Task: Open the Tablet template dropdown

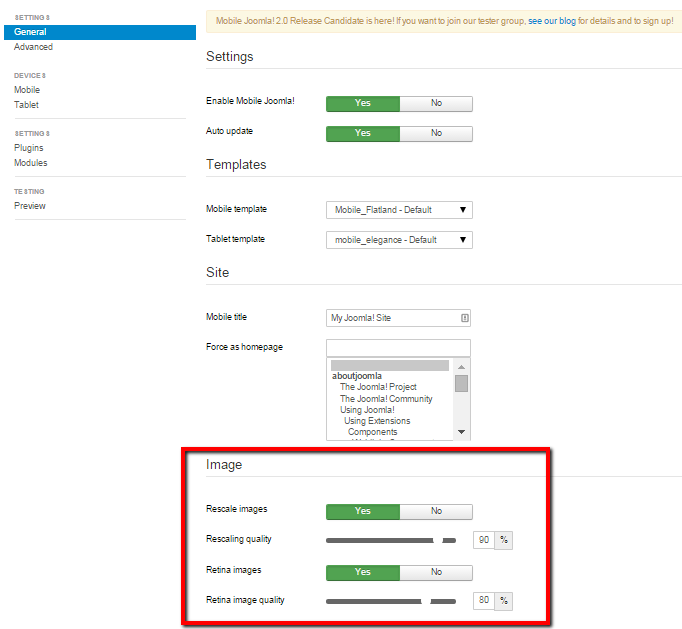Action: click(x=399, y=240)
